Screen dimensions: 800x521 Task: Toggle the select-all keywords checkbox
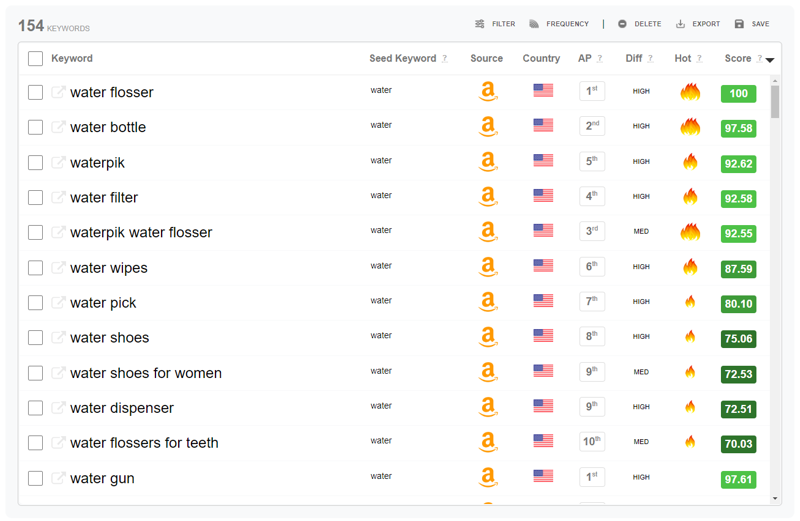point(35,59)
